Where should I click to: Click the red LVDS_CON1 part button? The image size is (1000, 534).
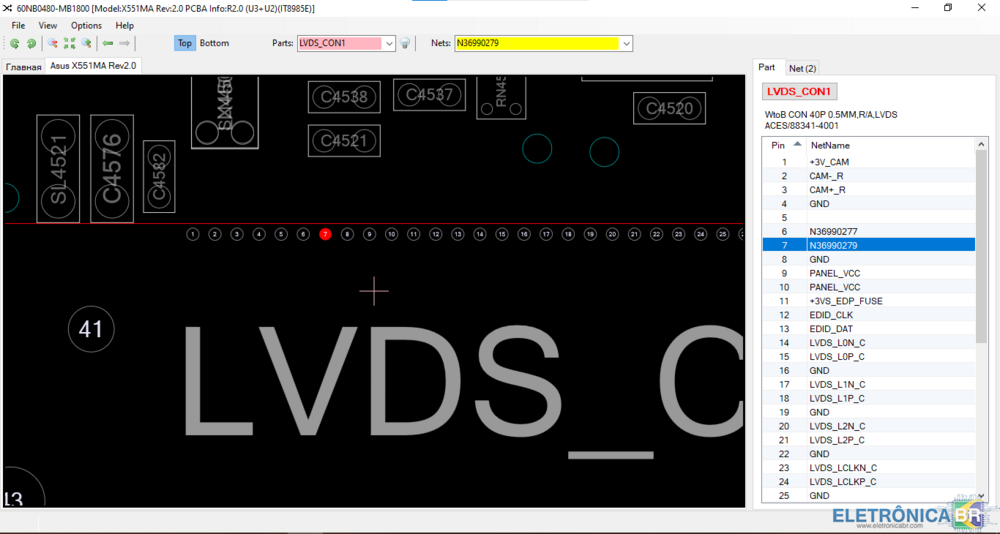(799, 92)
